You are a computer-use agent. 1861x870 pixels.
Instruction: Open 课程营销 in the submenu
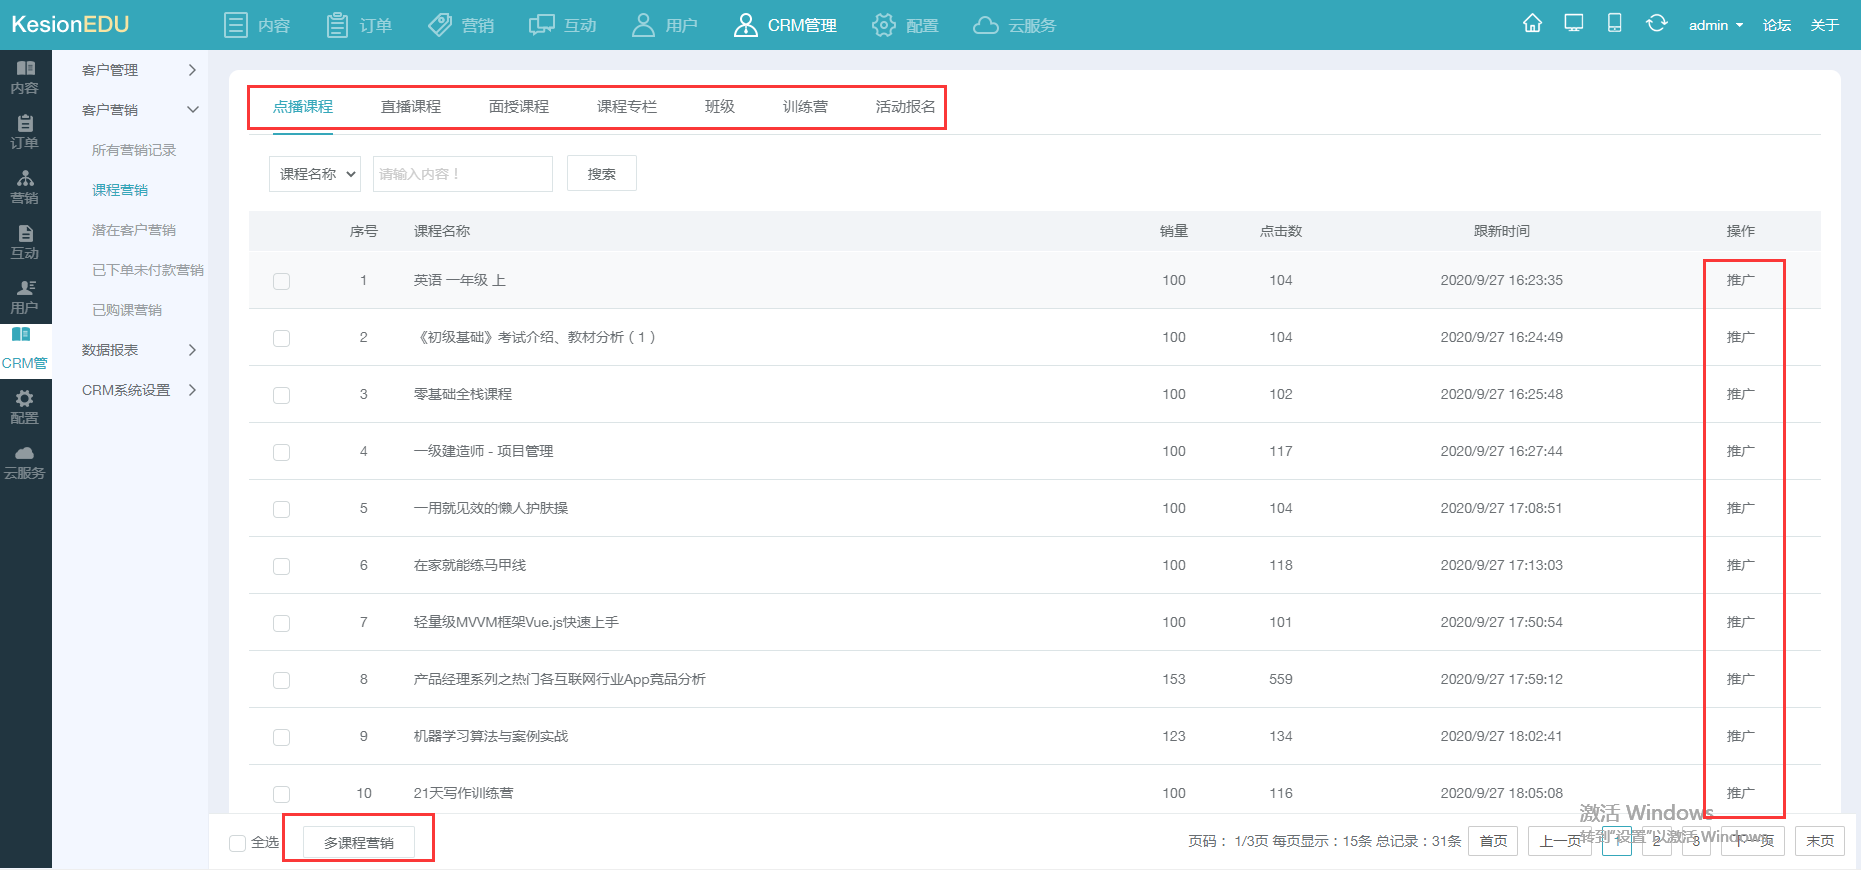(120, 190)
